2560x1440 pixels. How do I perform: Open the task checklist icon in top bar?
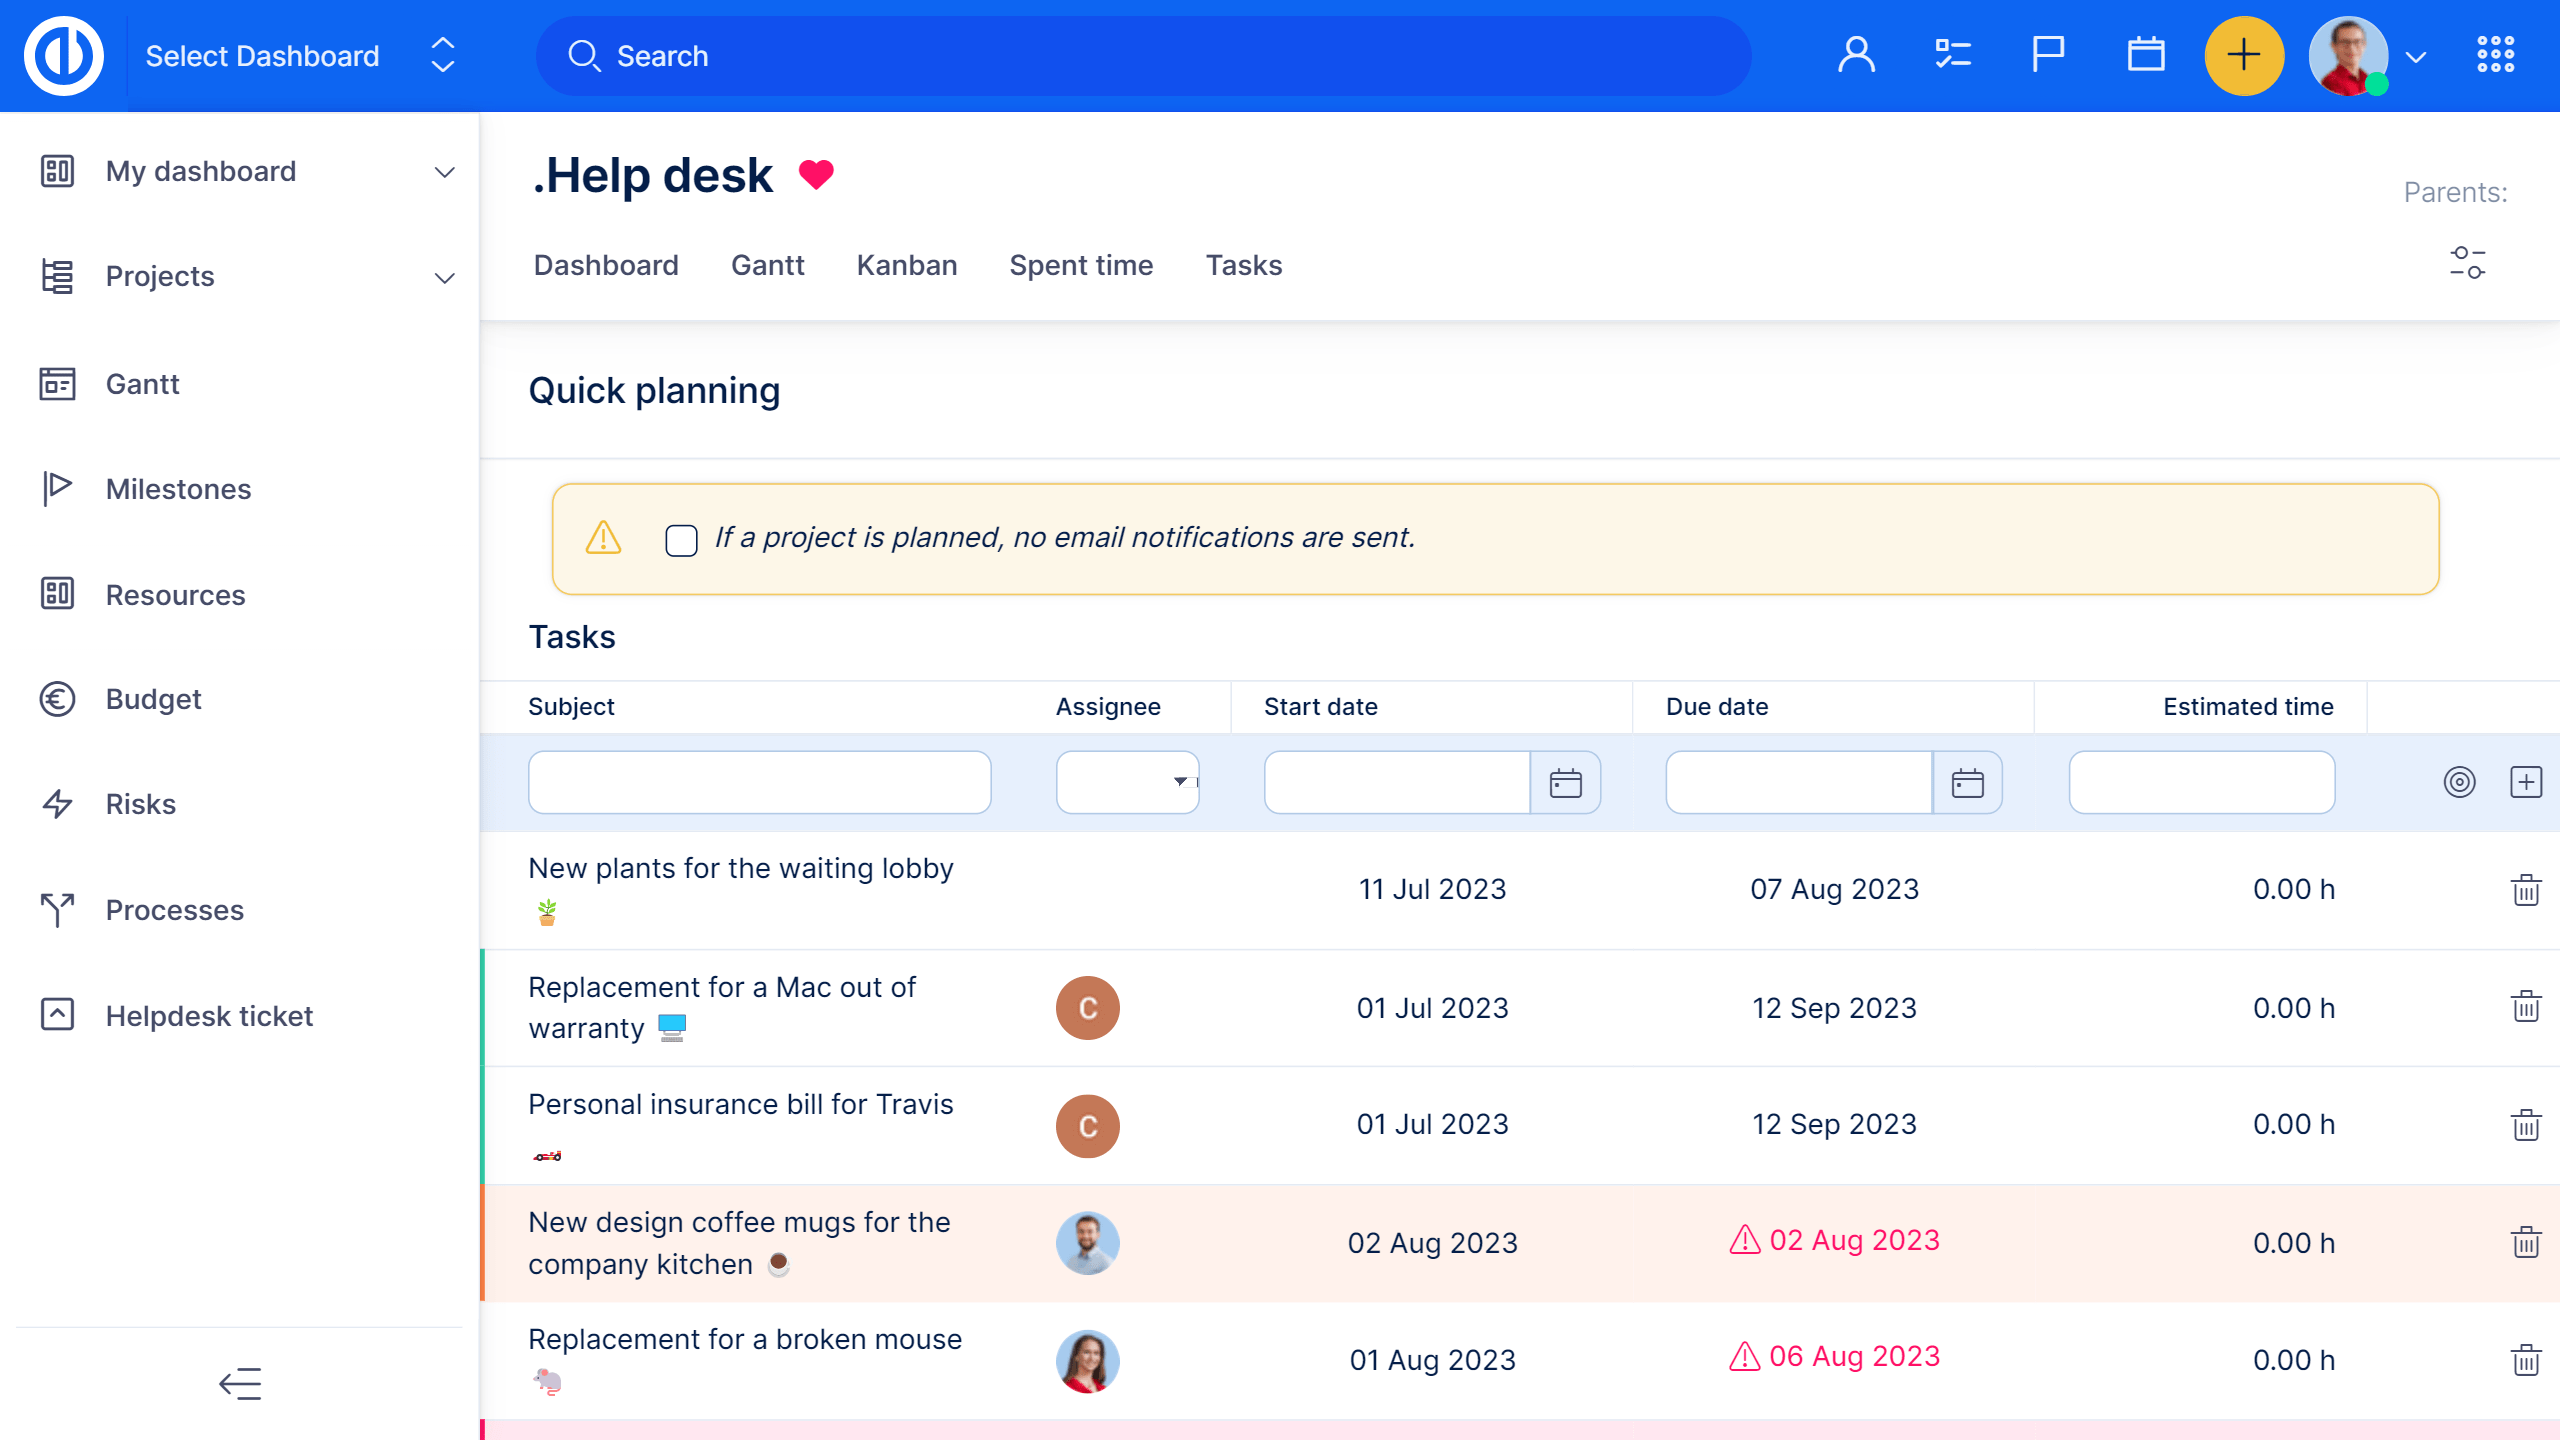click(1950, 55)
